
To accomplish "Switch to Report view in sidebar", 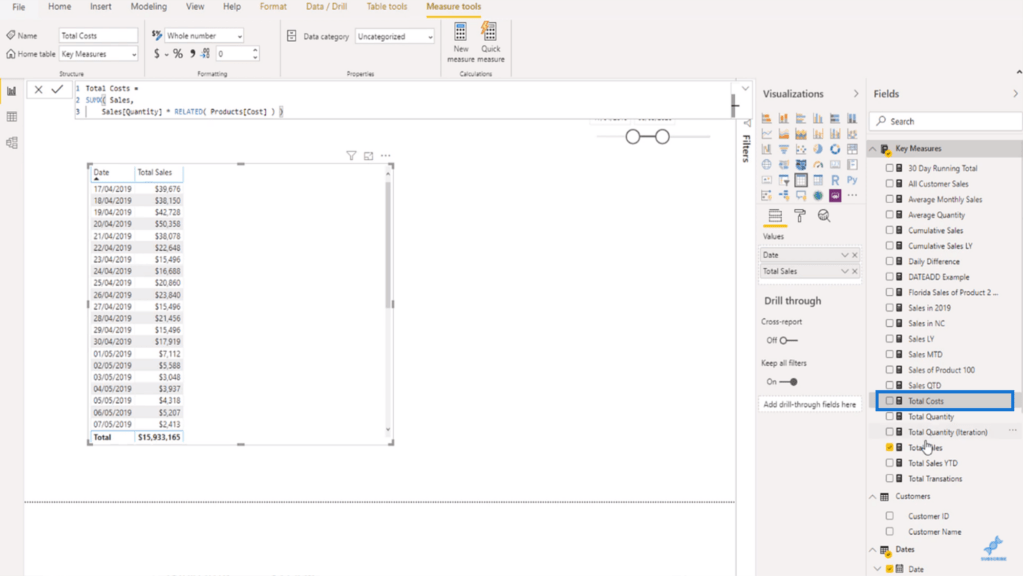I will [x=12, y=91].
